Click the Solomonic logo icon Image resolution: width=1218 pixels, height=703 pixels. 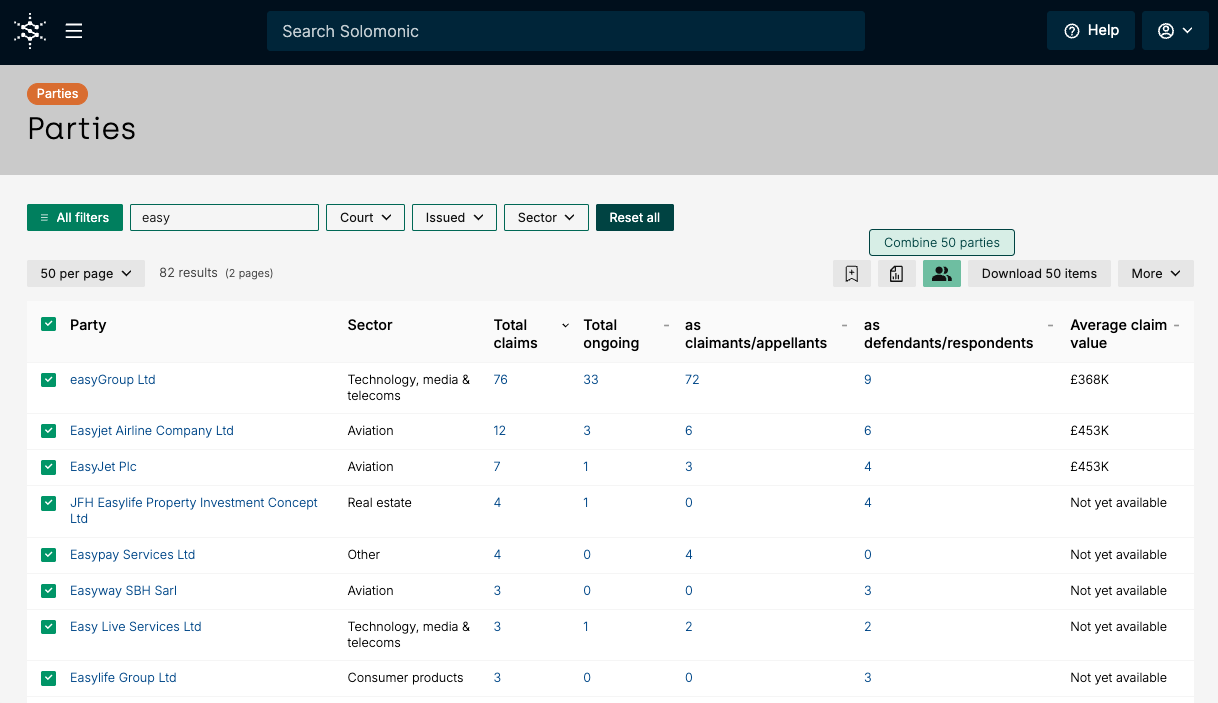(31, 31)
